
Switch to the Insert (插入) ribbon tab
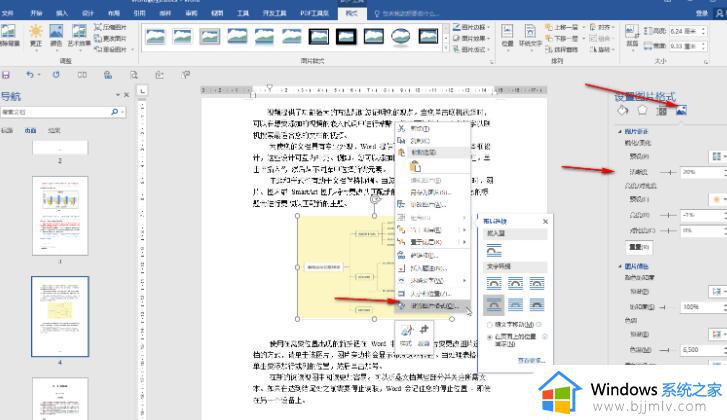[62, 13]
